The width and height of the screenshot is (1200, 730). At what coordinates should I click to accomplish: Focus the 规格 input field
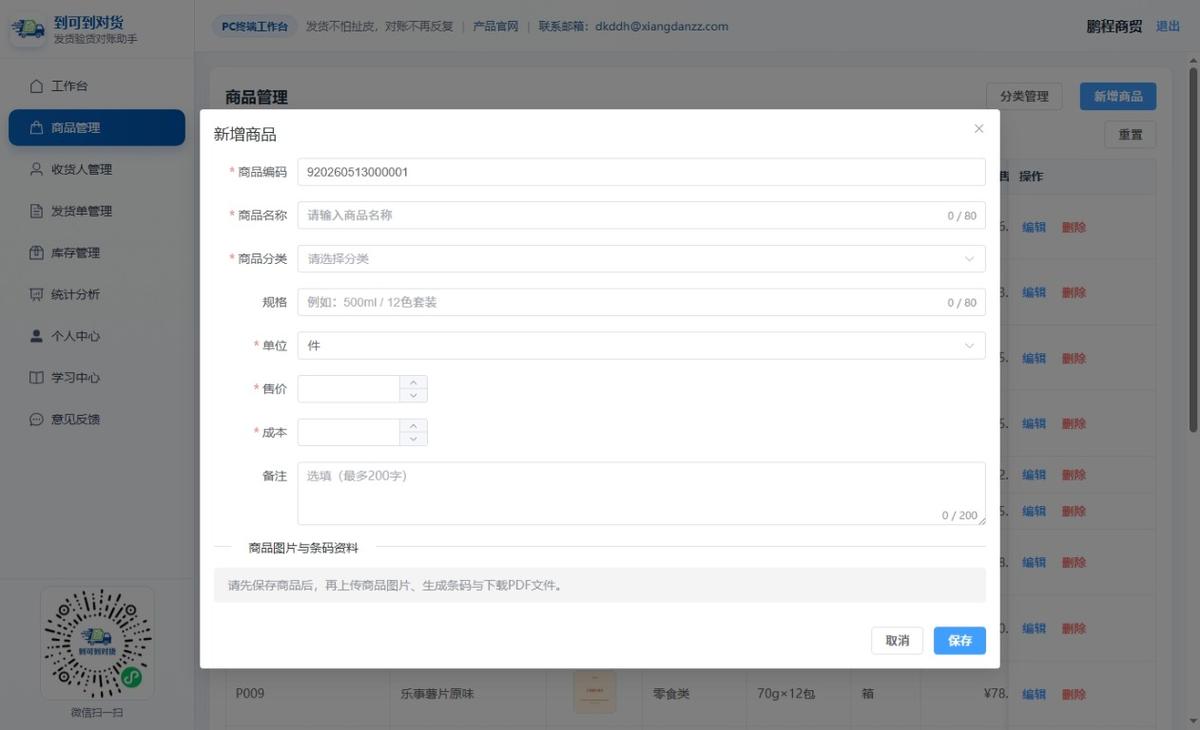[x=641, y=302]
